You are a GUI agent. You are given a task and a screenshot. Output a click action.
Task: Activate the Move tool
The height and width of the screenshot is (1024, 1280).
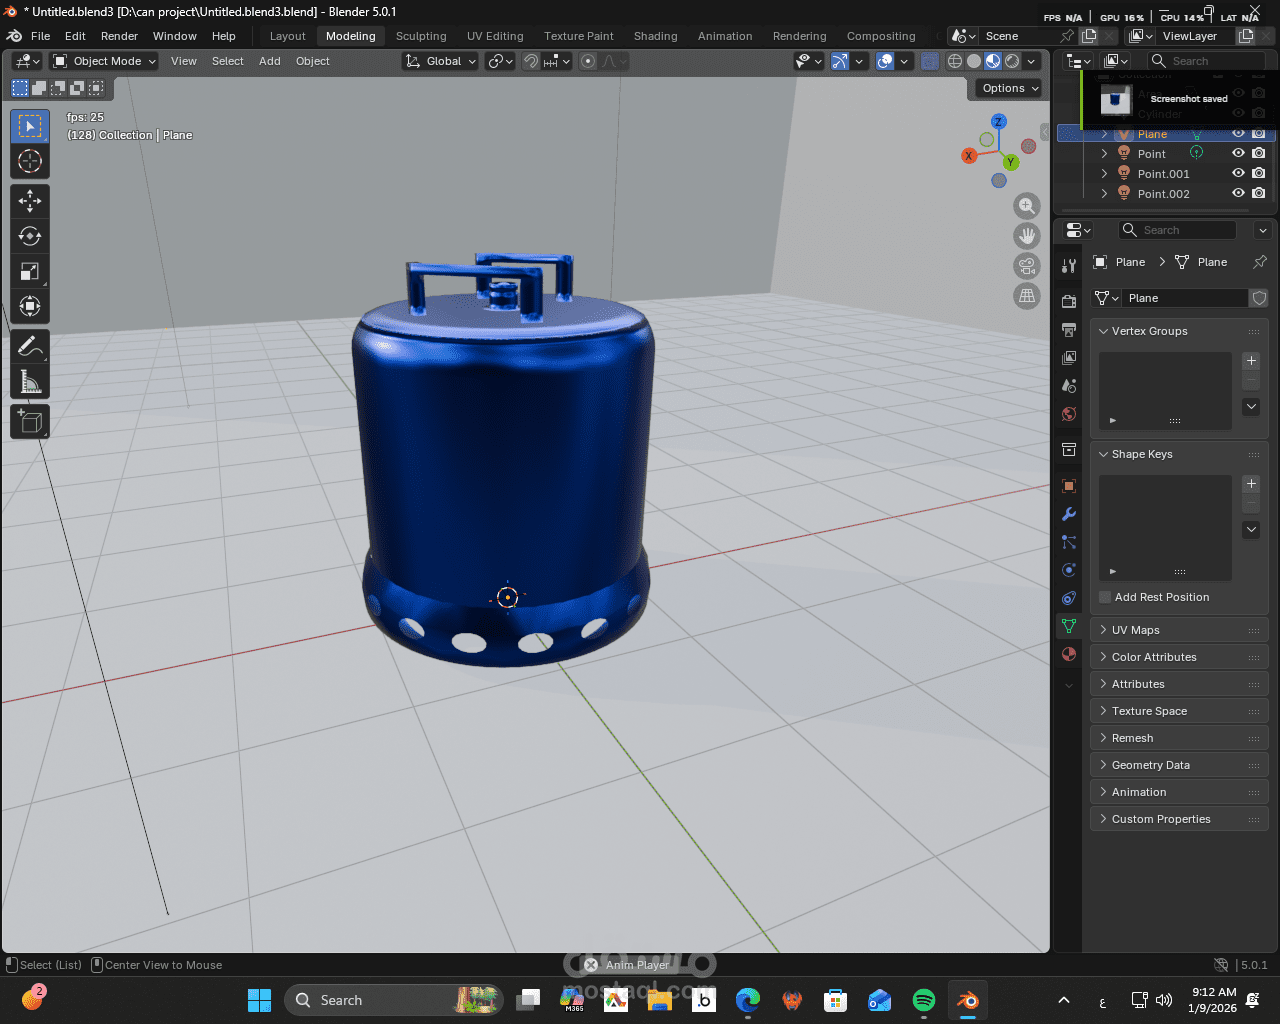[30, 201]
